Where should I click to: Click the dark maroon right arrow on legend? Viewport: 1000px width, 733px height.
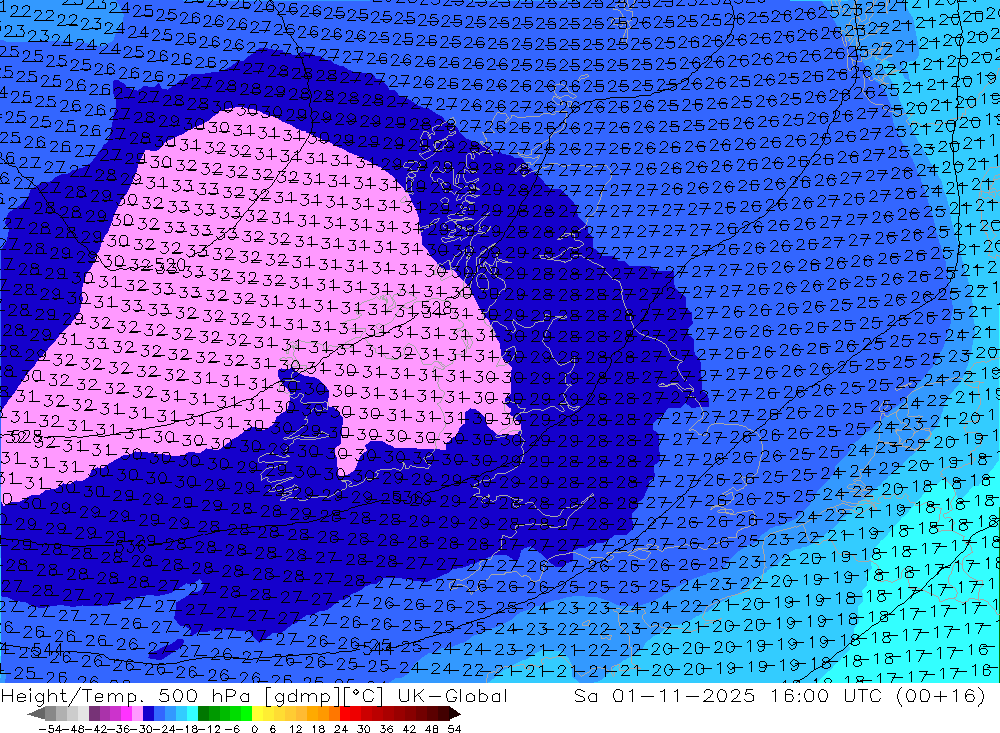(454, 714)
